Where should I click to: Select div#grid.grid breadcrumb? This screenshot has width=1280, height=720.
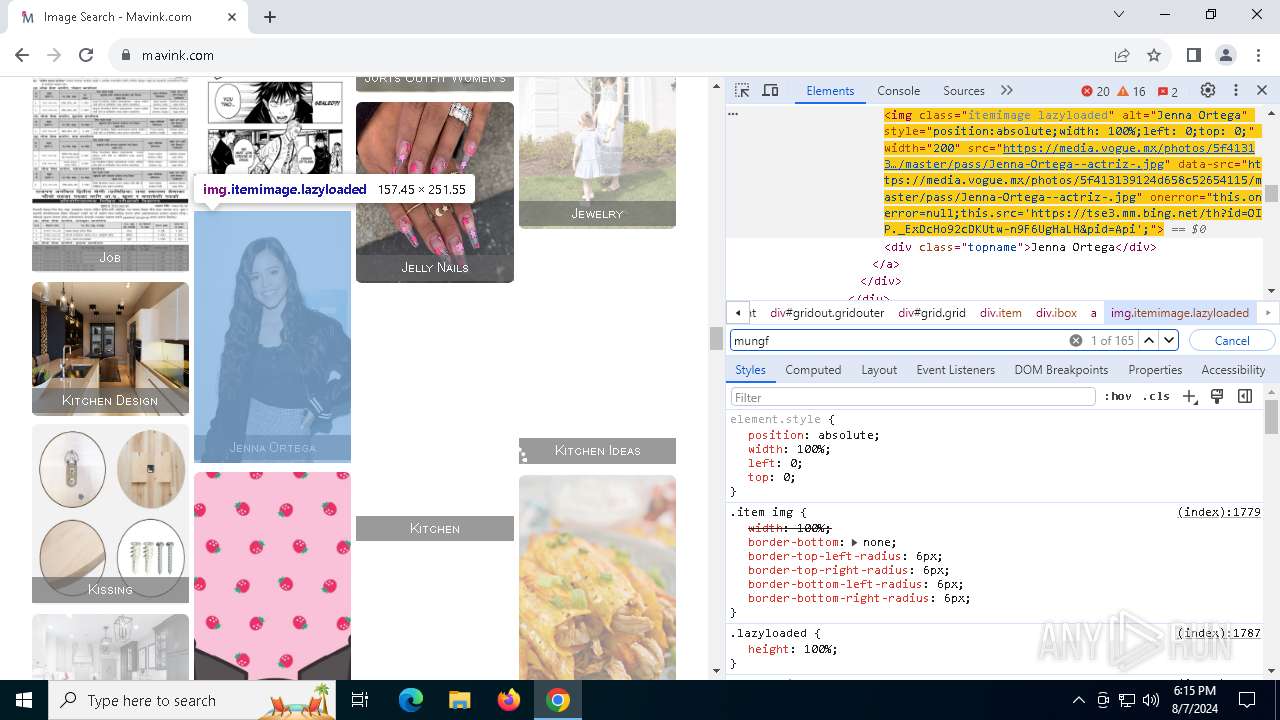point(932,313)
